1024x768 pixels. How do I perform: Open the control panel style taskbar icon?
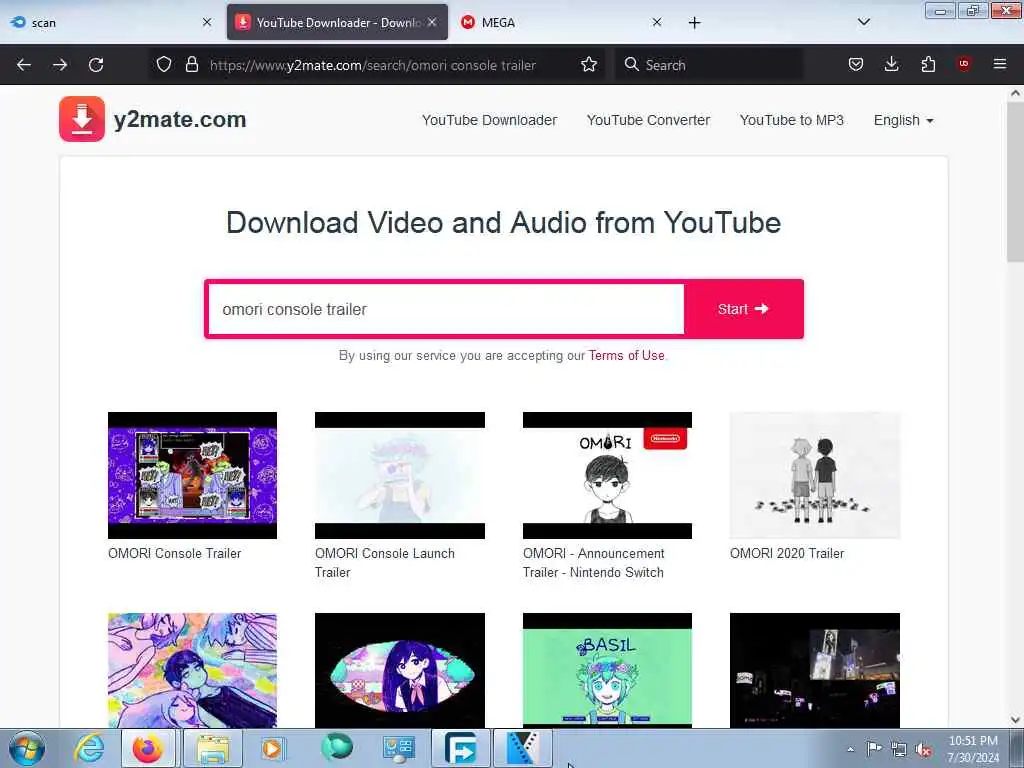(398, 748)
